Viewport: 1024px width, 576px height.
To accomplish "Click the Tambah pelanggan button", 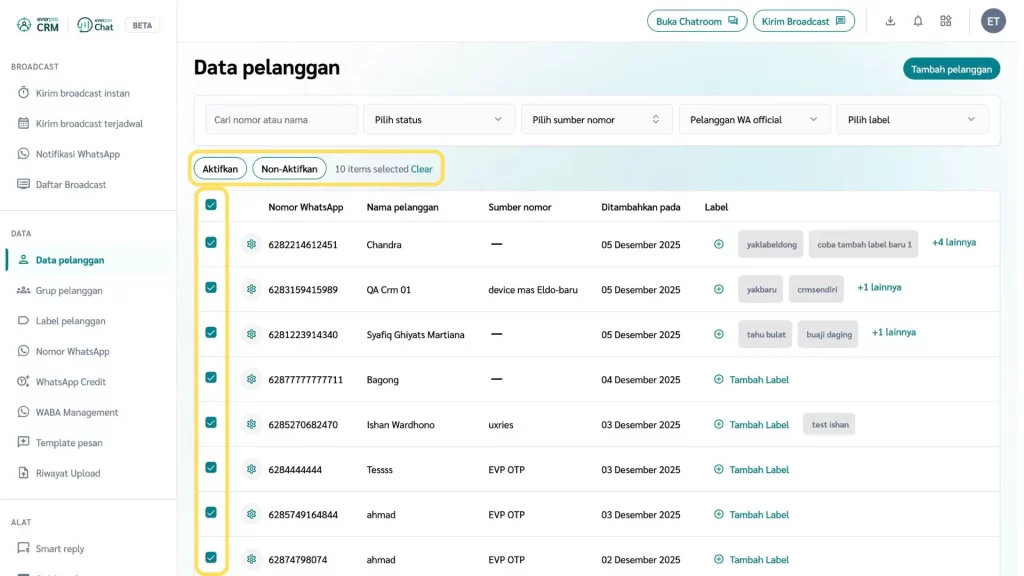I will [x=951, y=69].
